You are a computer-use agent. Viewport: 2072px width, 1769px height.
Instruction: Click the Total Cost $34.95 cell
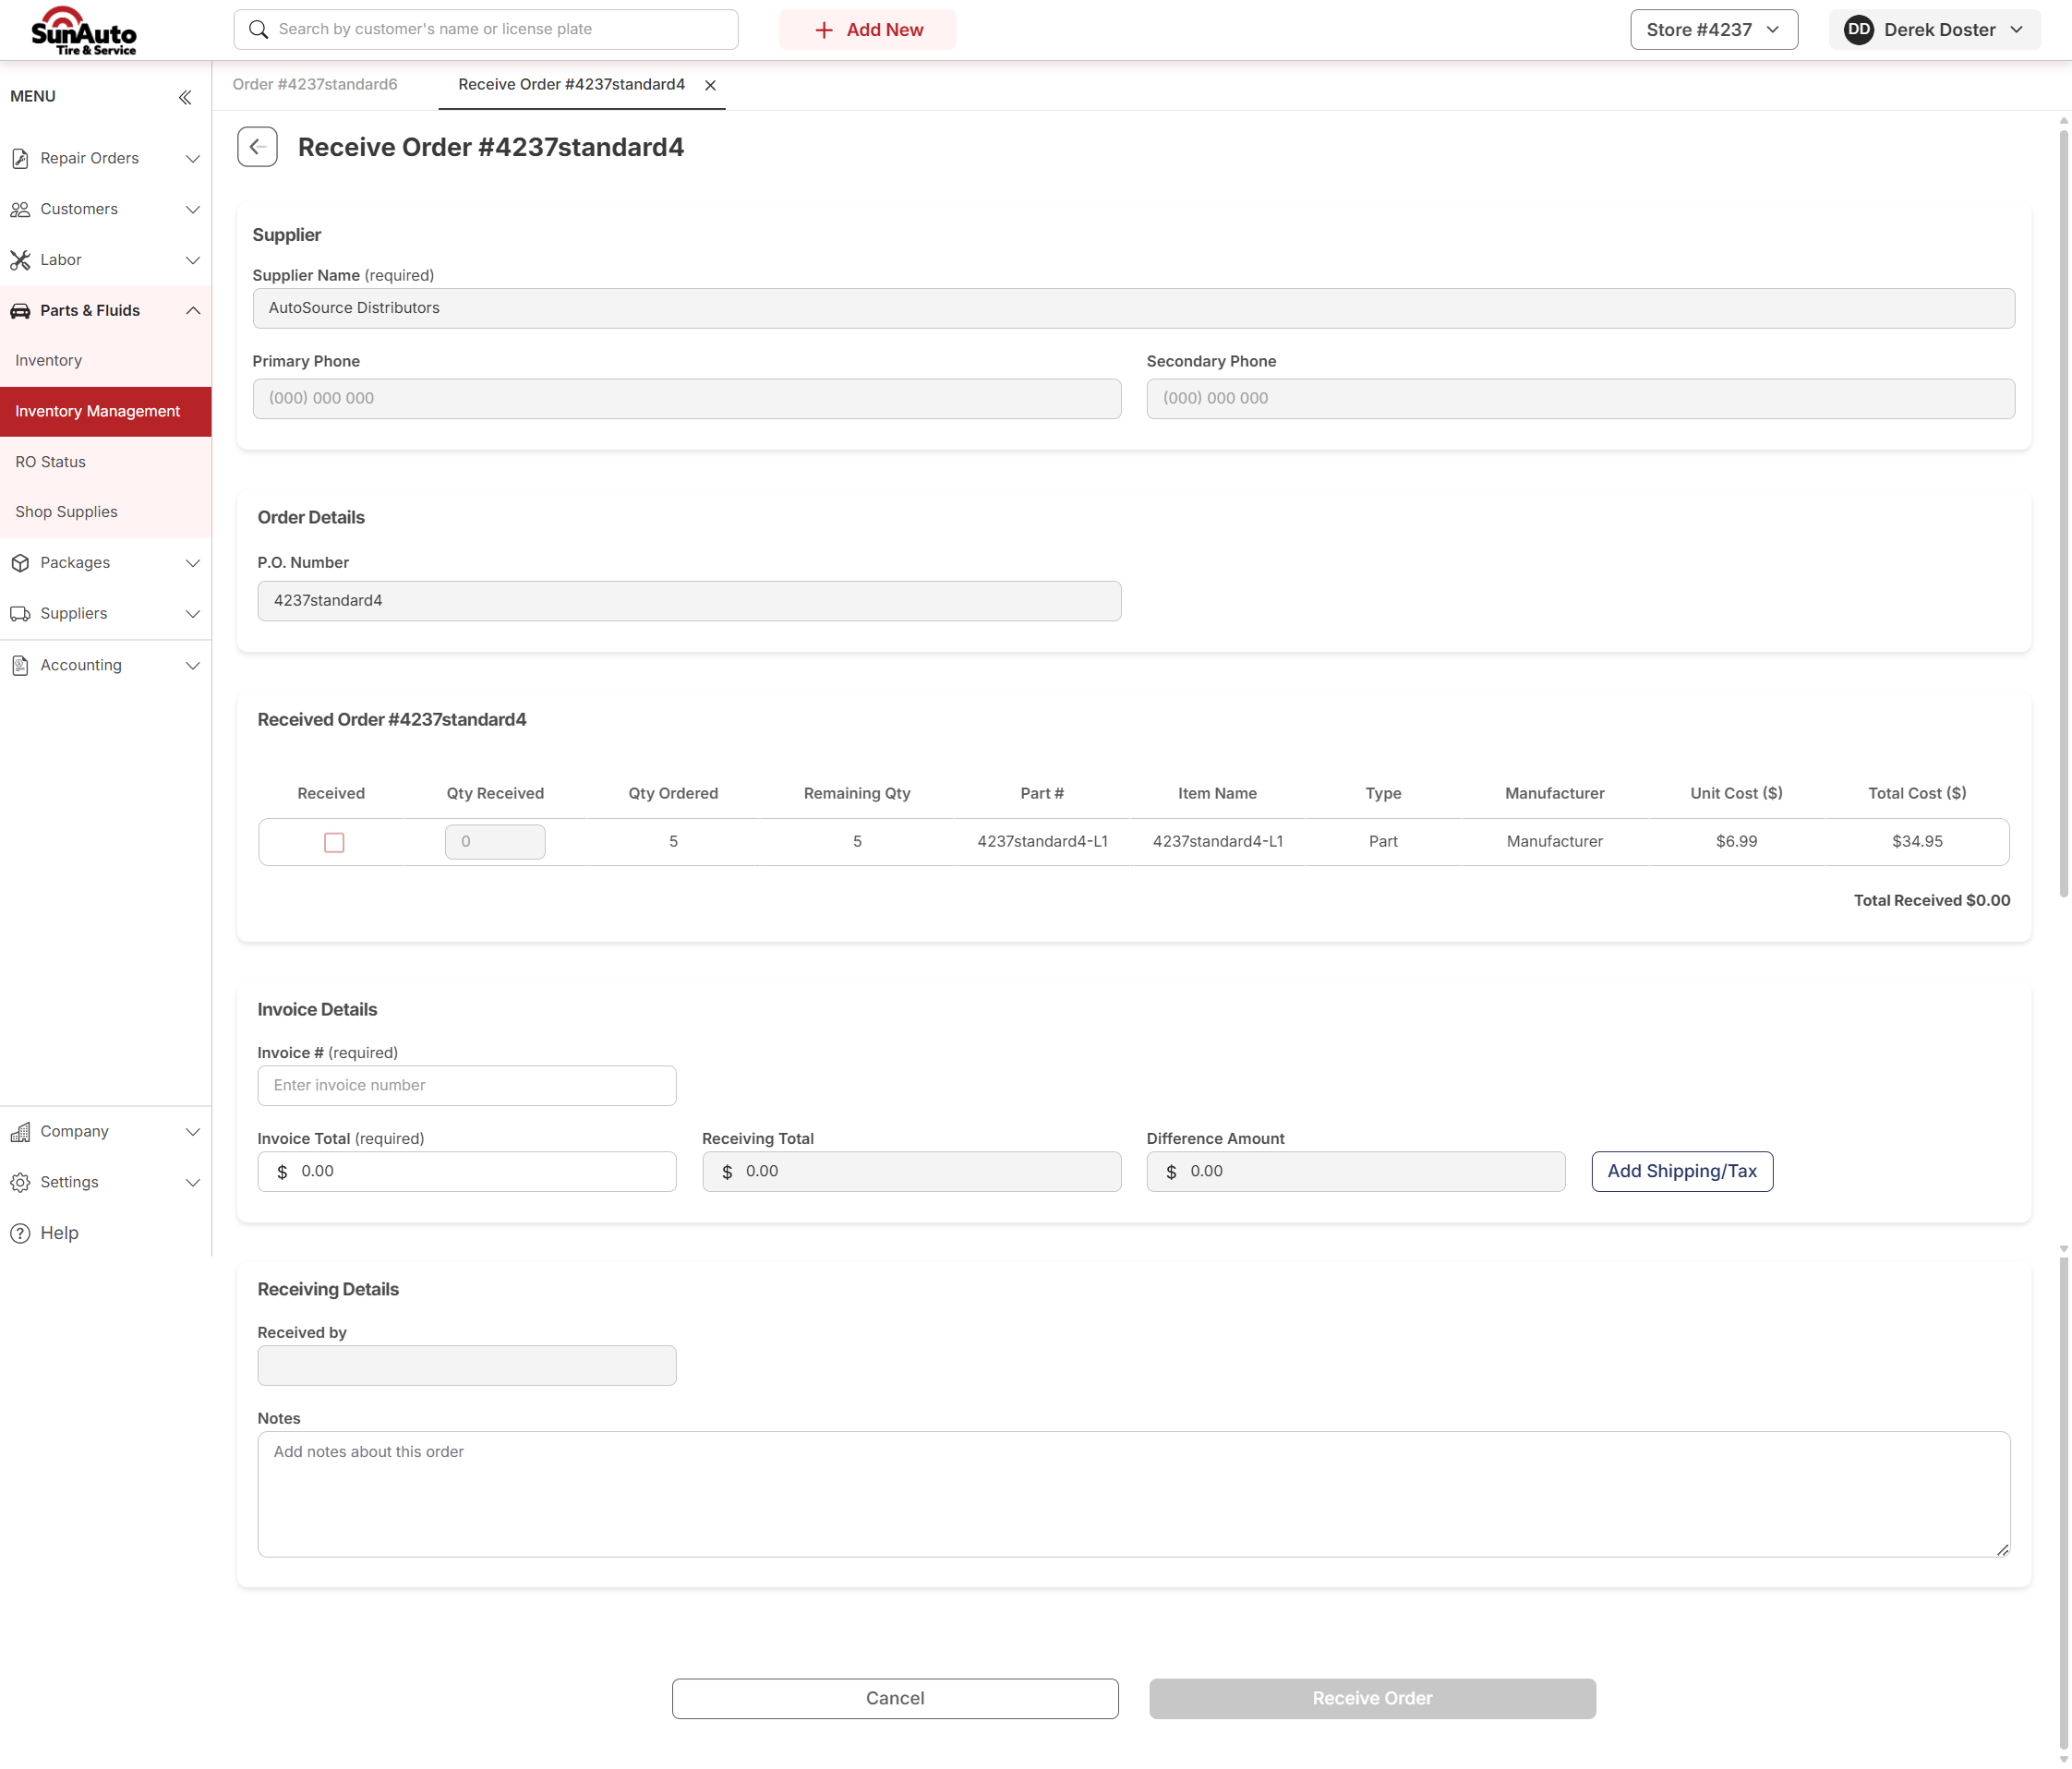click(1917, 842)
